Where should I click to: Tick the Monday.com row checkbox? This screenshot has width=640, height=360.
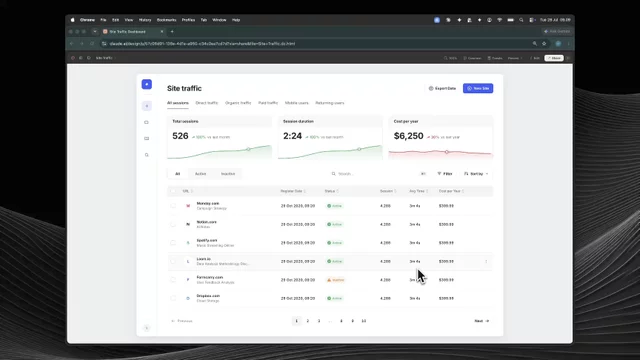tap(173, 206)
